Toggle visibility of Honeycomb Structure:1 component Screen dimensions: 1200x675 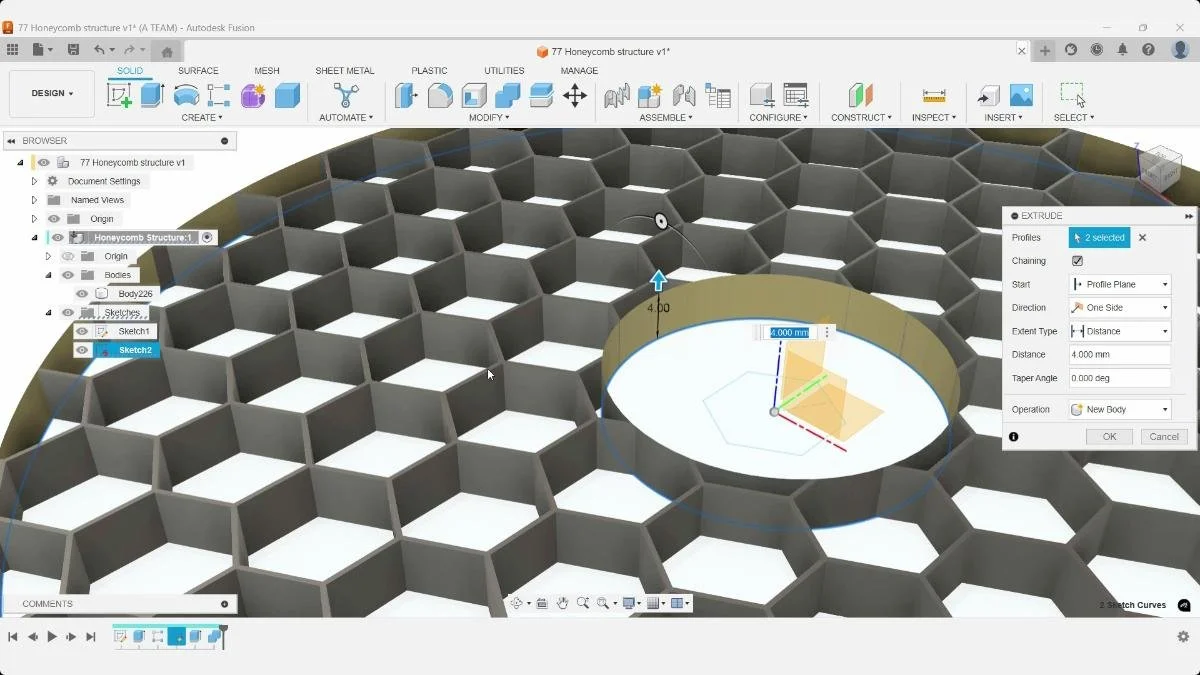[x=58, y=238]
